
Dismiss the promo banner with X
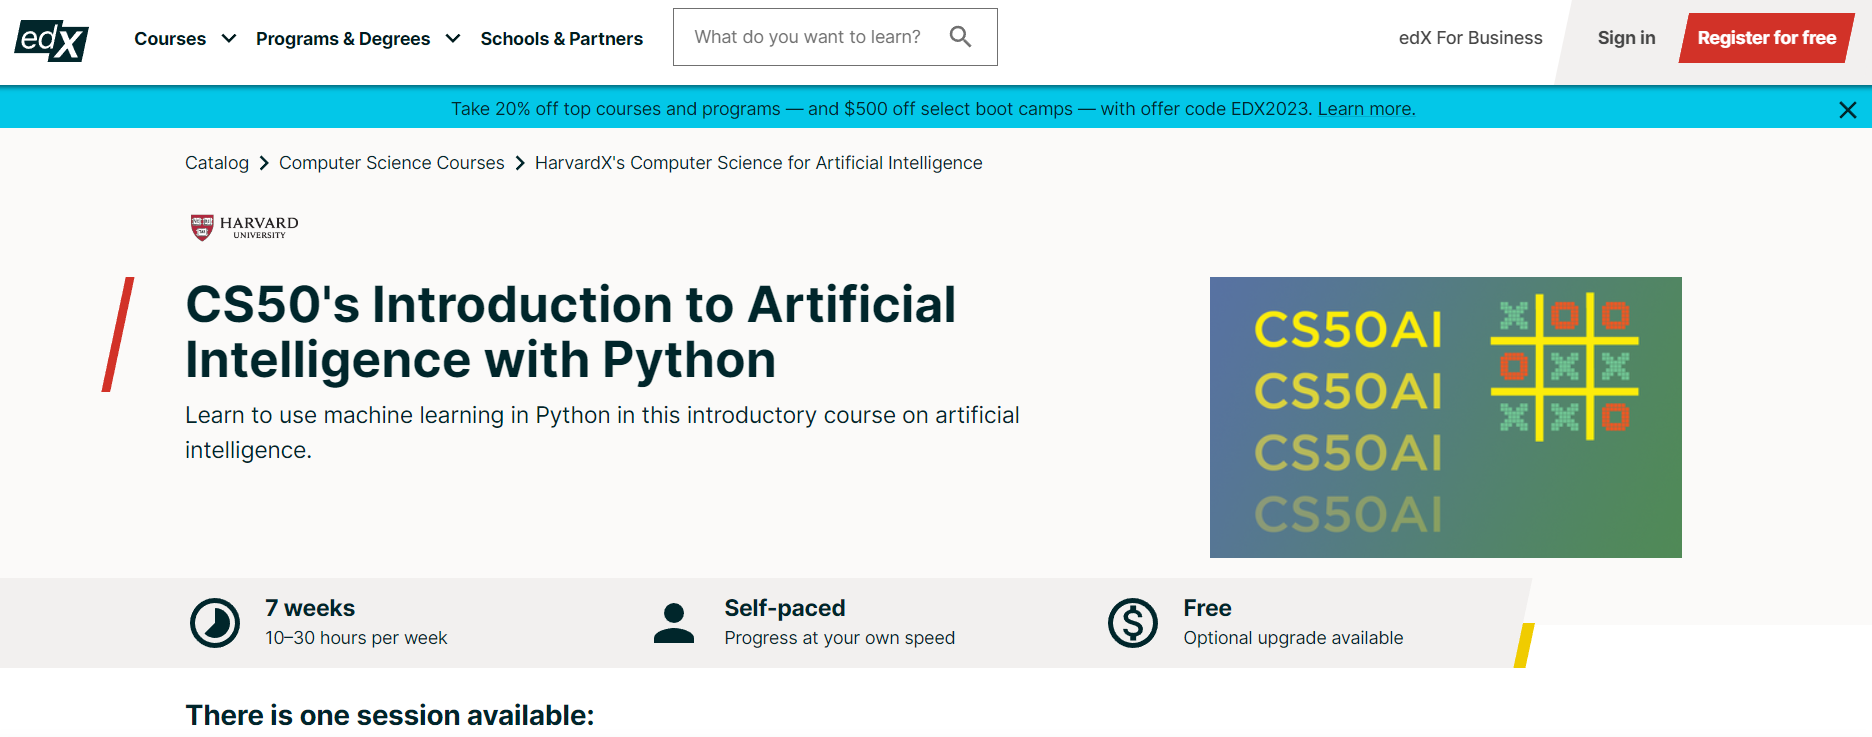[1847, 110]
